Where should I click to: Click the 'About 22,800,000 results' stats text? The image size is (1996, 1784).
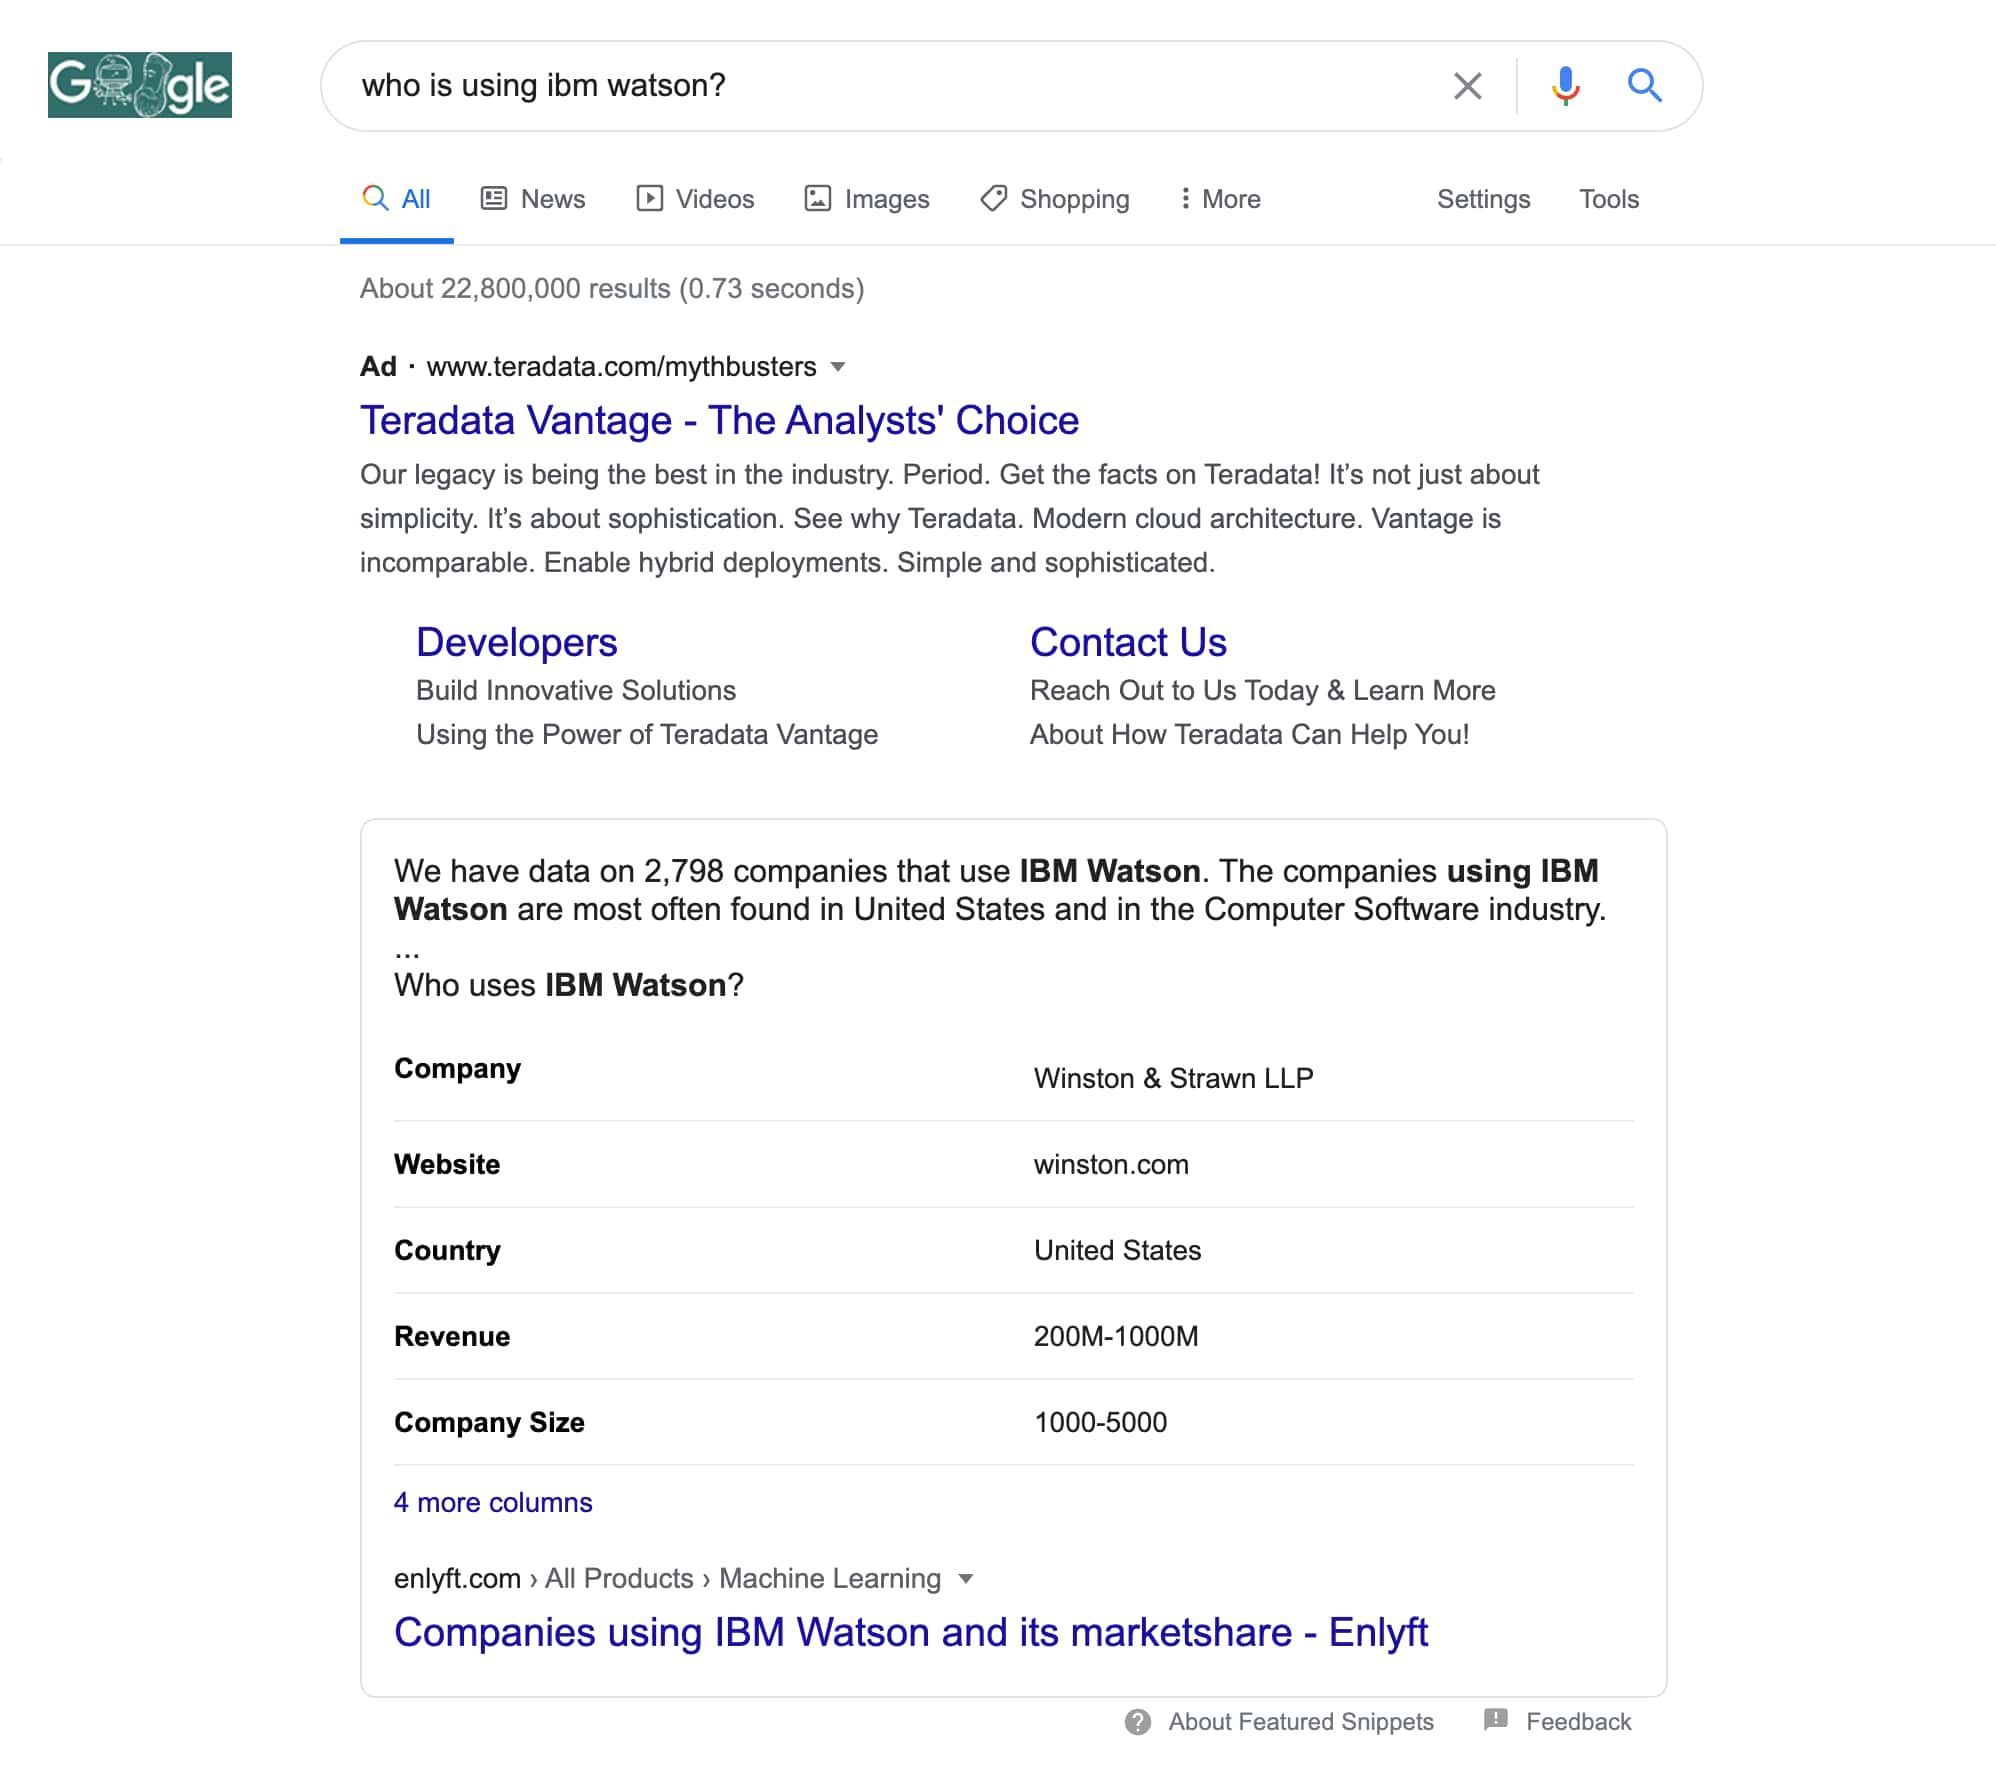click(612, 289)
